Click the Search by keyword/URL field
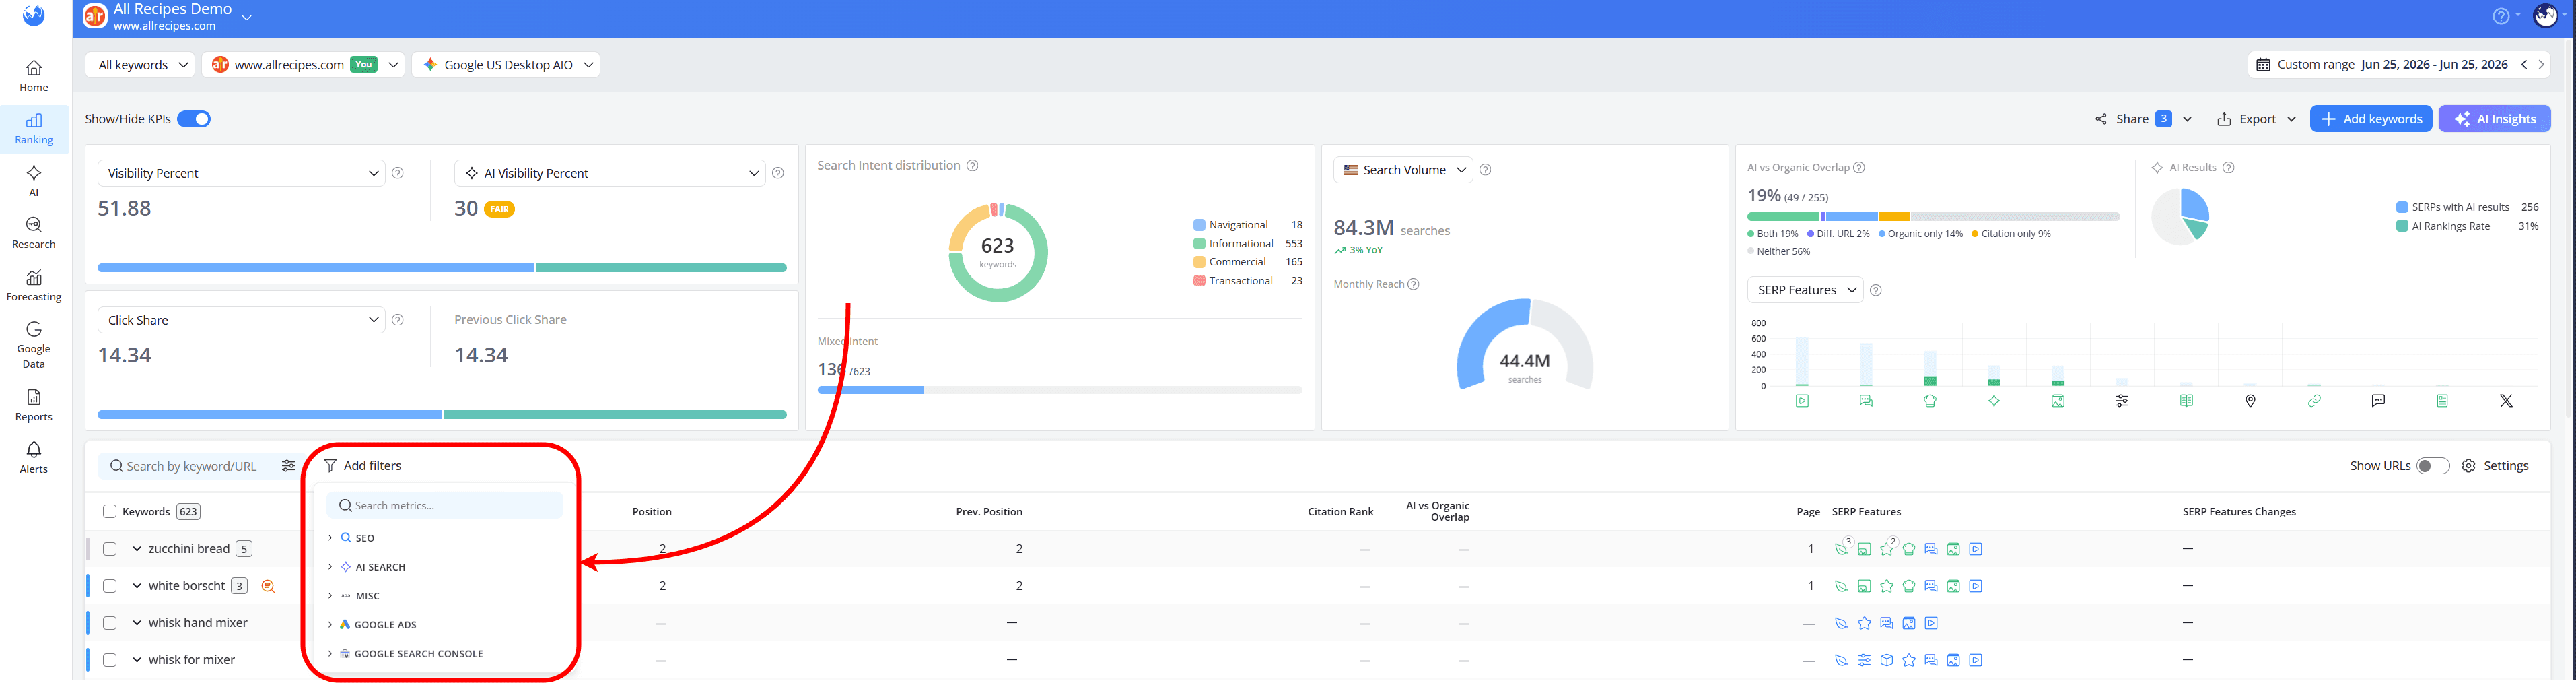The width and height of the screenshot is (2576, 683). [191, 466]
